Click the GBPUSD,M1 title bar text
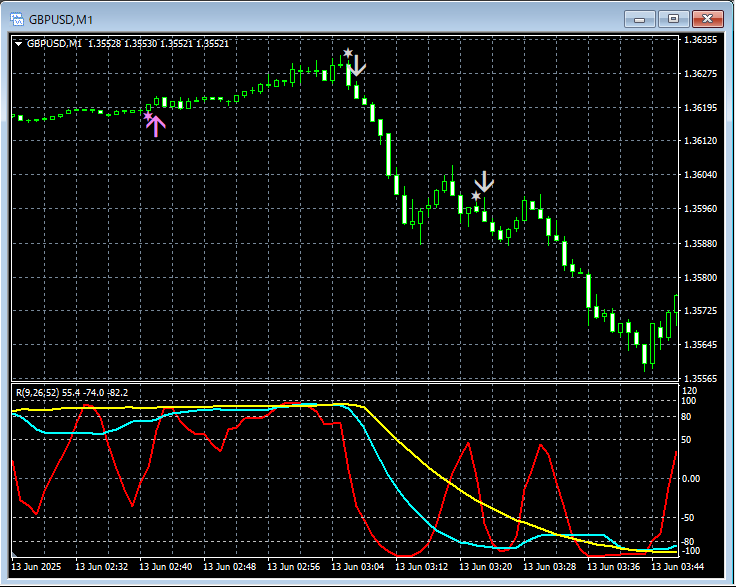This screenshot has width=736, height=587. pos(61,19)
